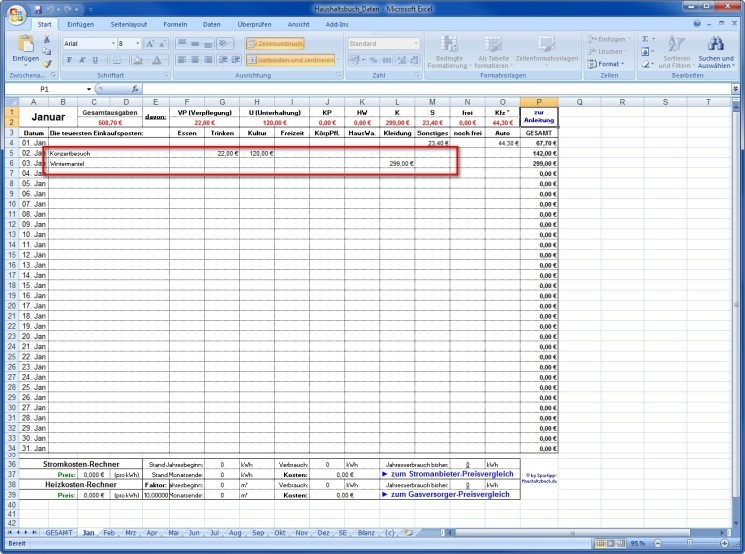Paste using the large Einfügen clipboard icon
Image resolution: width=745 pixels, height=554 pixels.
(x=26, y=49)
